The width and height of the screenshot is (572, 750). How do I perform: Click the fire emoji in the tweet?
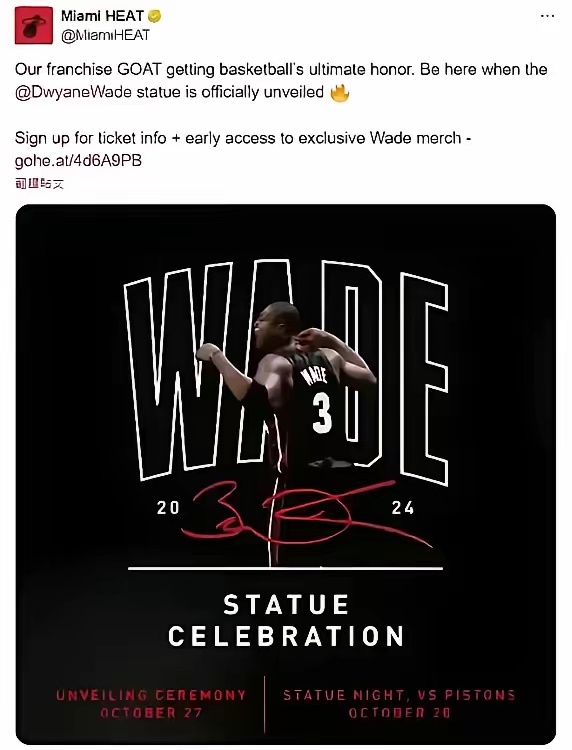coord(340,93)
